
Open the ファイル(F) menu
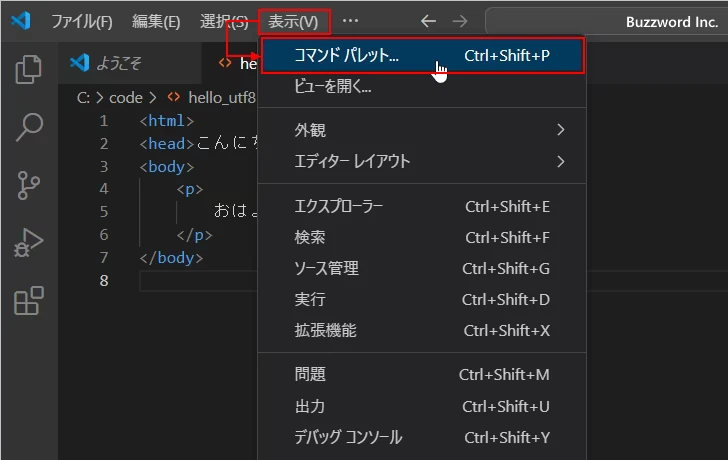(x=81, y=21)
